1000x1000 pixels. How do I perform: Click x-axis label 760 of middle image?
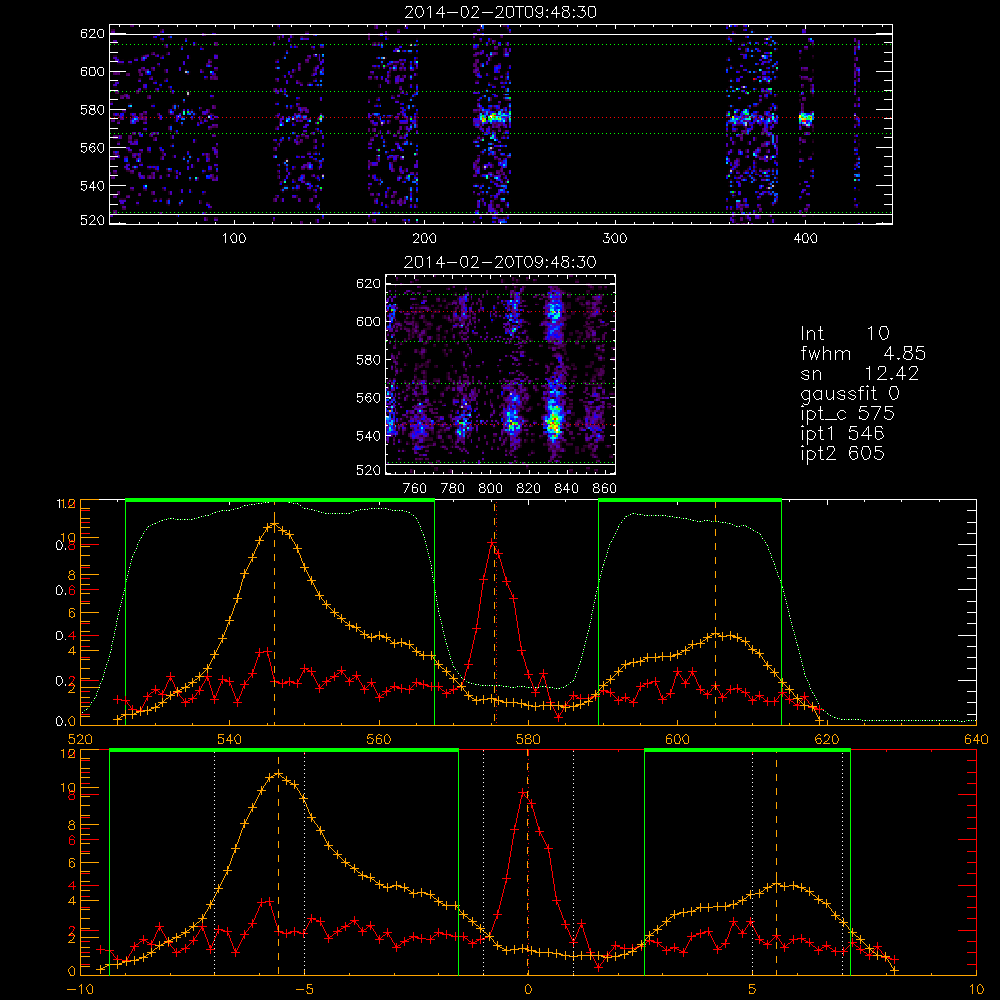(x=415, y=489)
